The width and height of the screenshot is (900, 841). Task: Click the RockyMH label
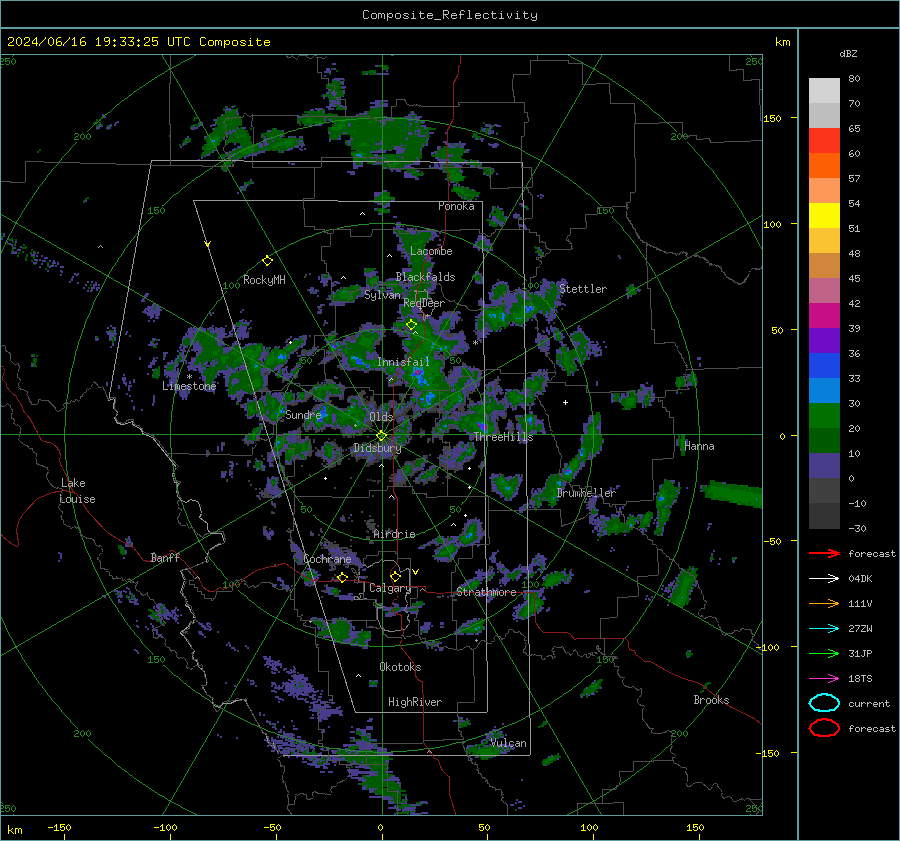264,280
